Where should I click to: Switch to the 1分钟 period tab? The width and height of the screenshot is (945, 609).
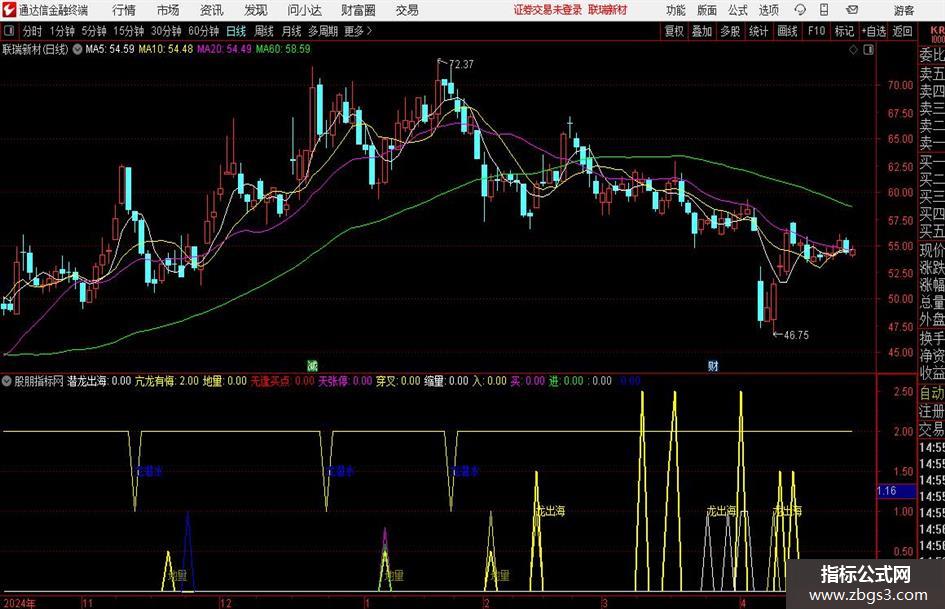pyautogui.click(x=61, y=31)
